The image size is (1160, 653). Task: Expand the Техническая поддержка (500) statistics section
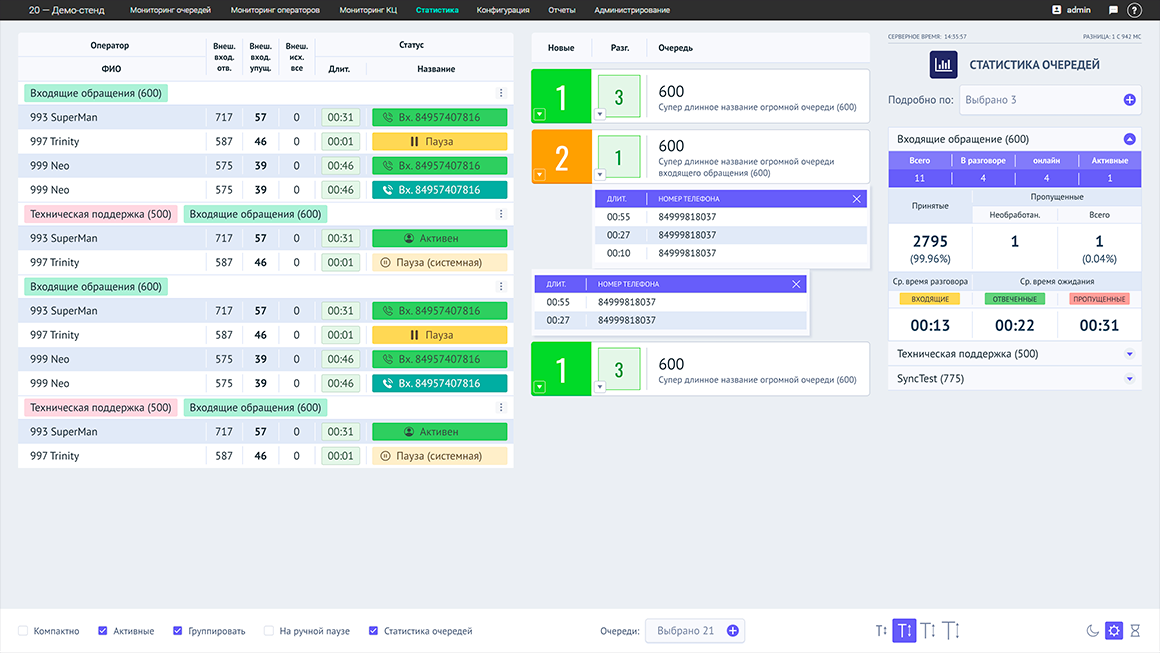1130,354
